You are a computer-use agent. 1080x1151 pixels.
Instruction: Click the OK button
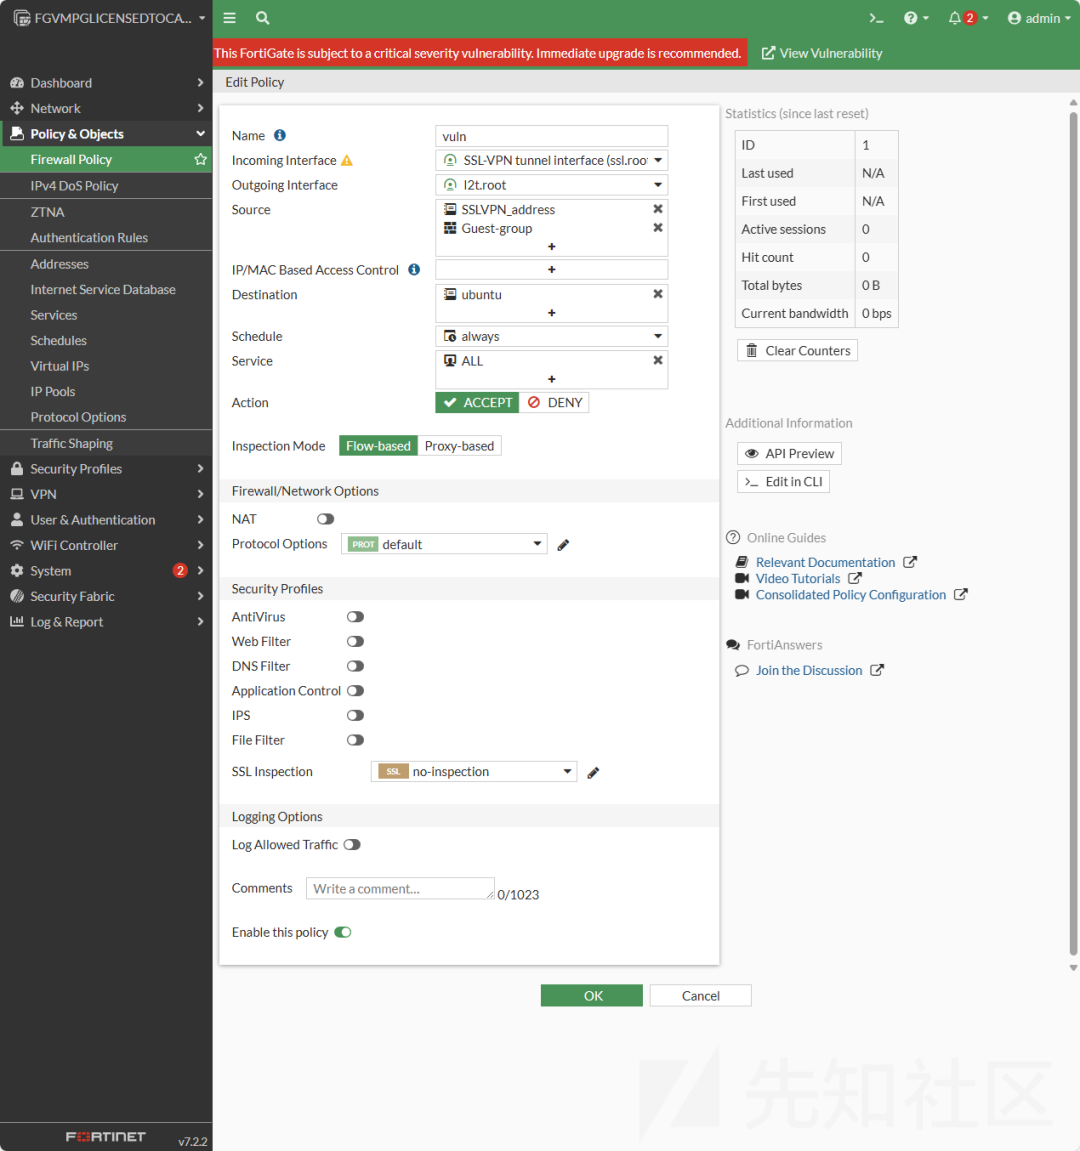(x=592, y=995)
